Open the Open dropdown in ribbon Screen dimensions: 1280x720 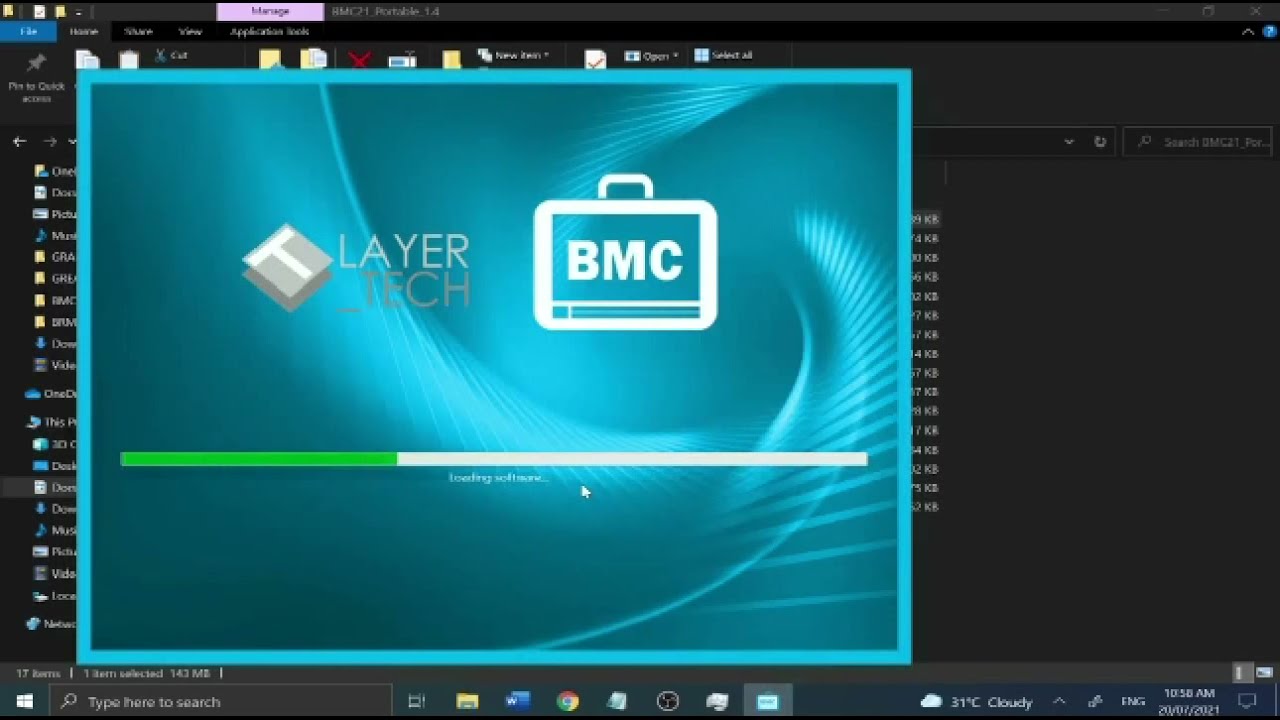(651, 56)
